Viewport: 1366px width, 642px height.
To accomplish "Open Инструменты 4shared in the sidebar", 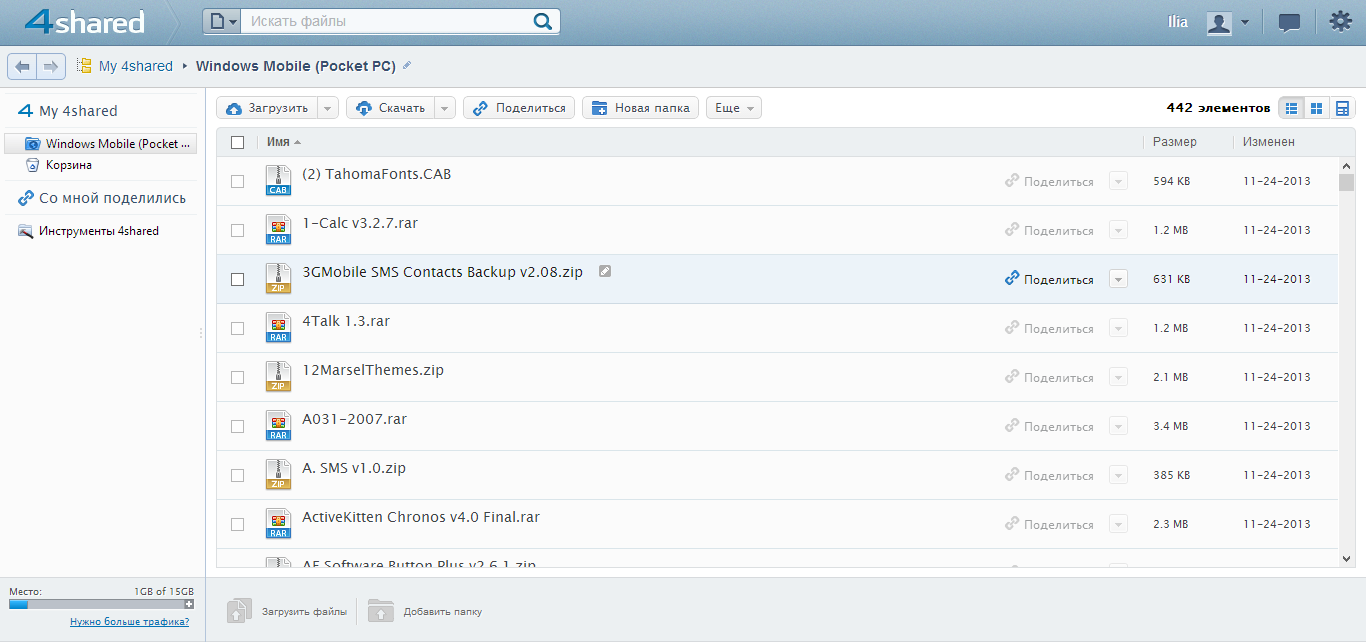I will point(88,231).
